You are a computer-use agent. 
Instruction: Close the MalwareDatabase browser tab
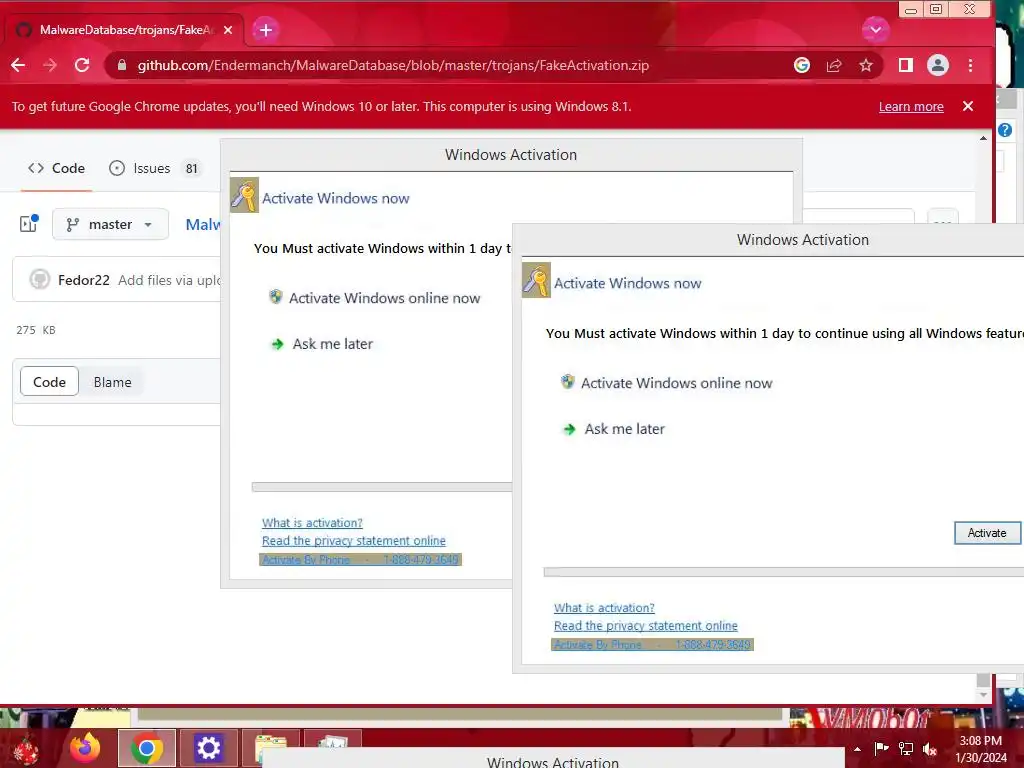coord(228,30)
